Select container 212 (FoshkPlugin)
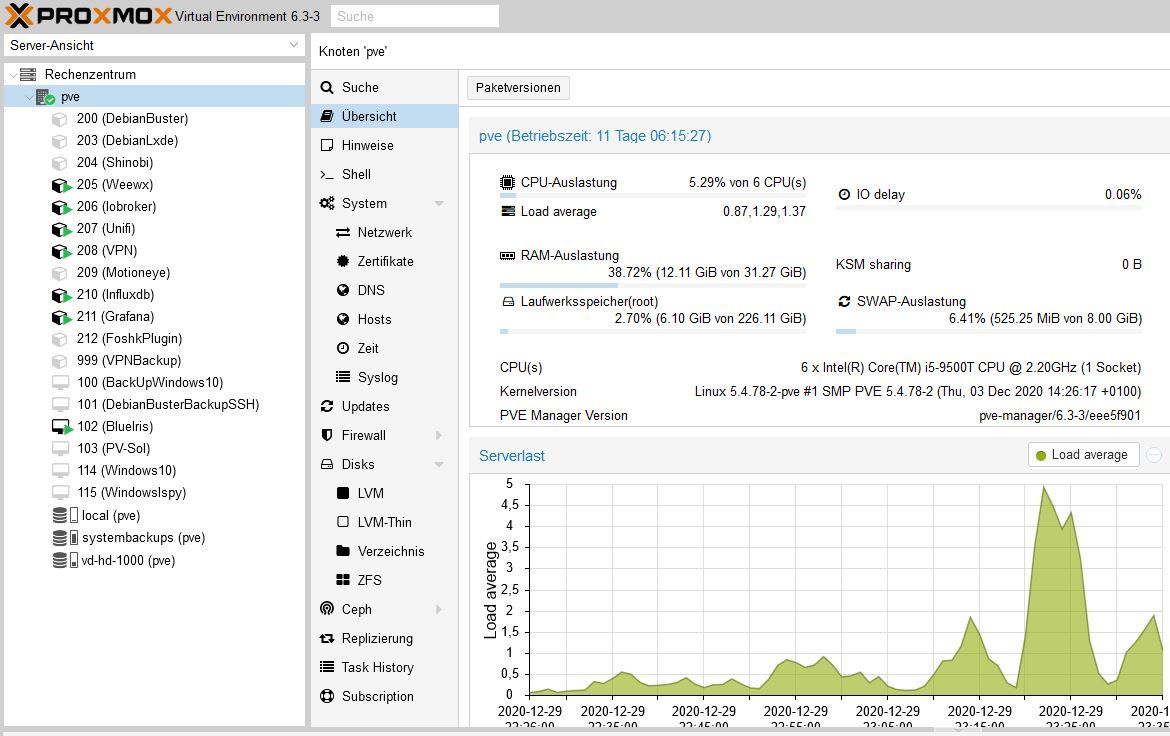 click(x=154, y=339)
